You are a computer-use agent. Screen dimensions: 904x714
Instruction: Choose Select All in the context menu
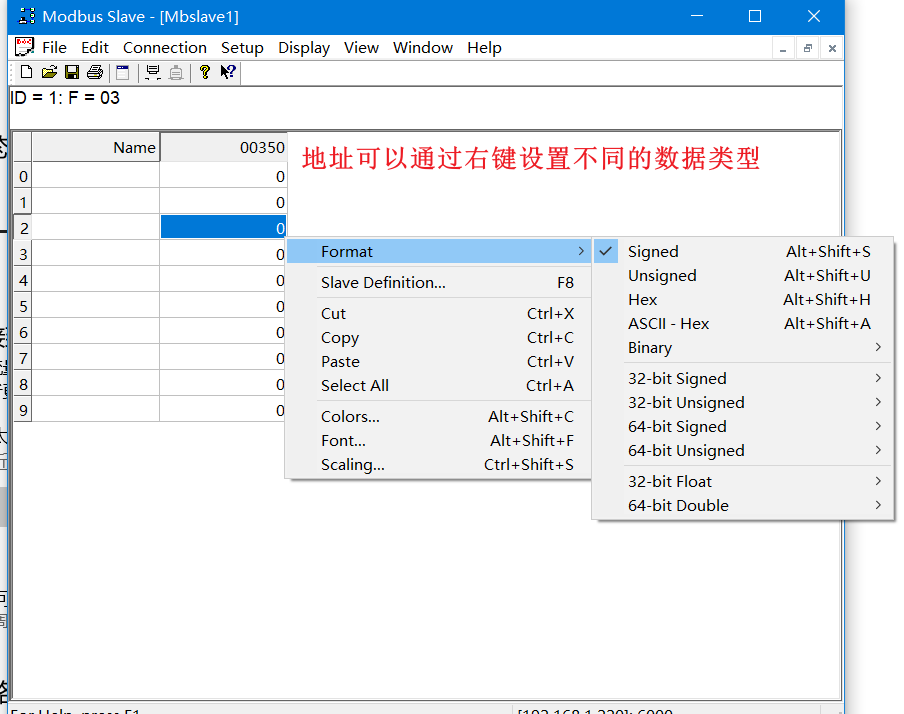tap(439, 385)
